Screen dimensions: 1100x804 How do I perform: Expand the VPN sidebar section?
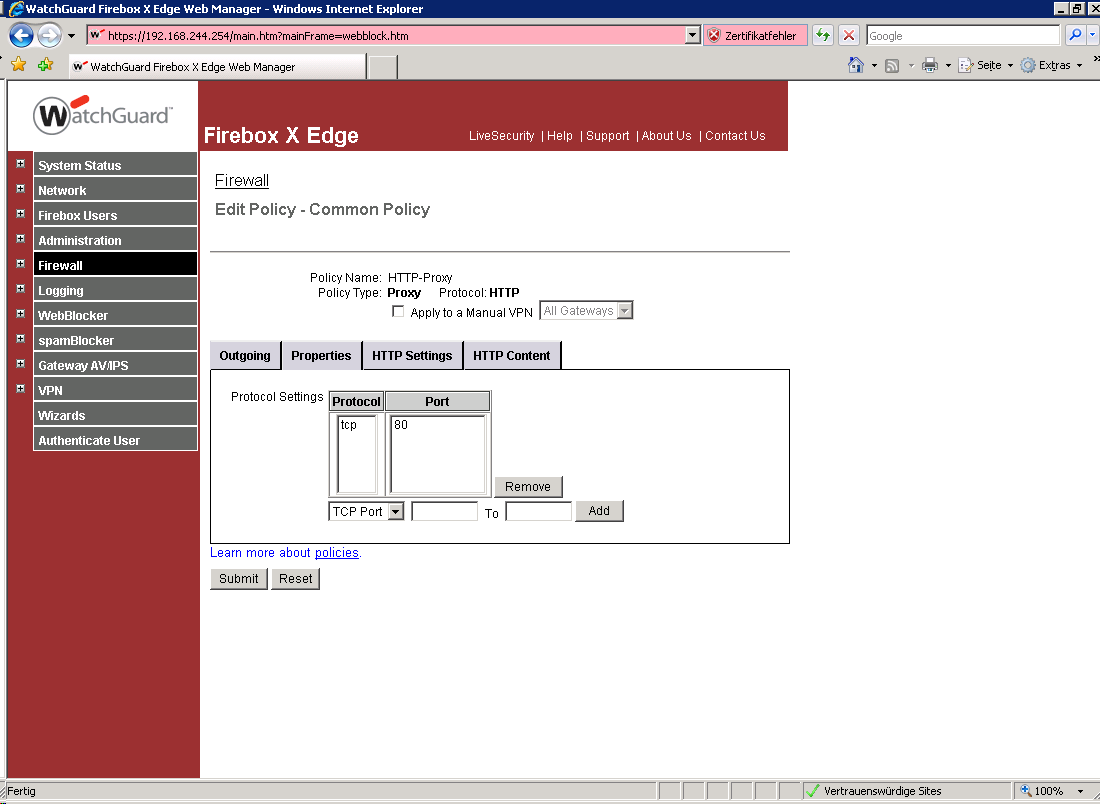pyautogui.click(x=20, y=389)
